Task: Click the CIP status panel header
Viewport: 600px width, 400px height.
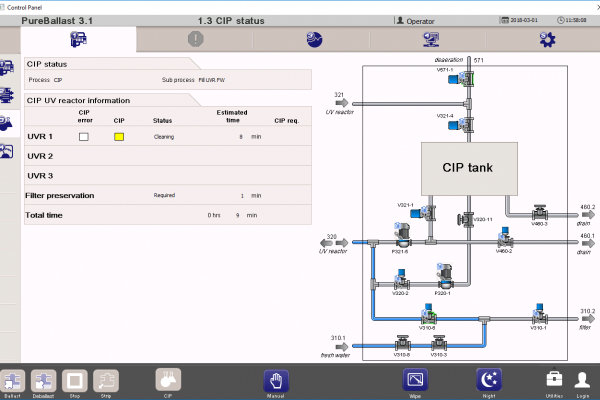Action: point(47,64)
